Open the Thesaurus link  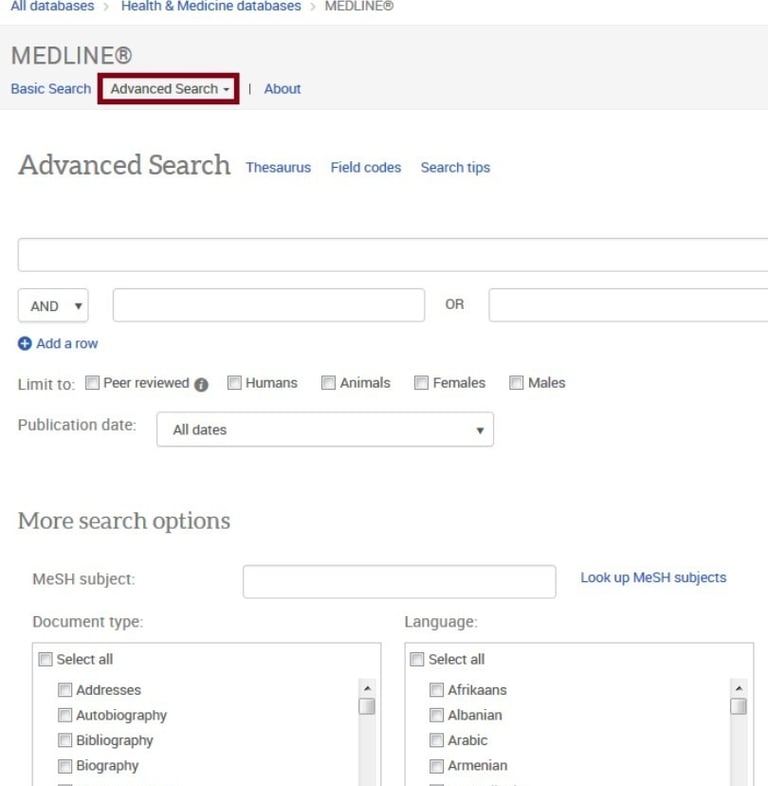coord(278,167)
